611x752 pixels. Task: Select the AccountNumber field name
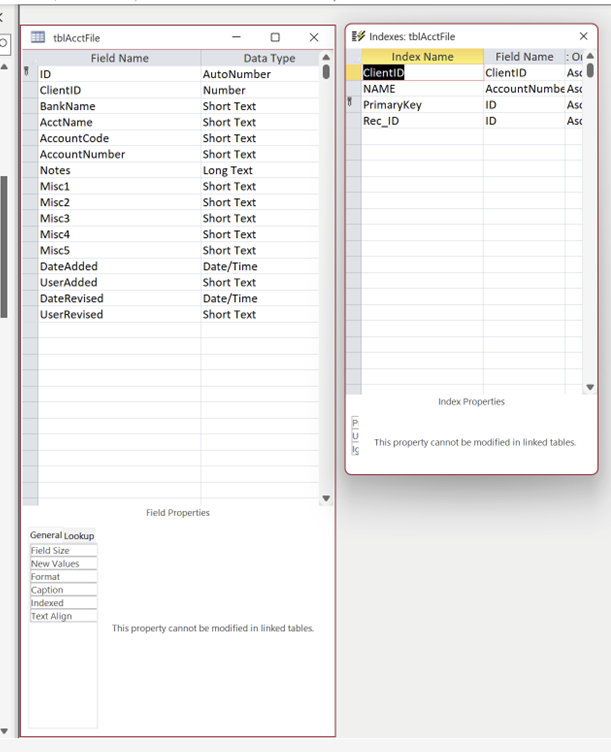coord(119,154)
